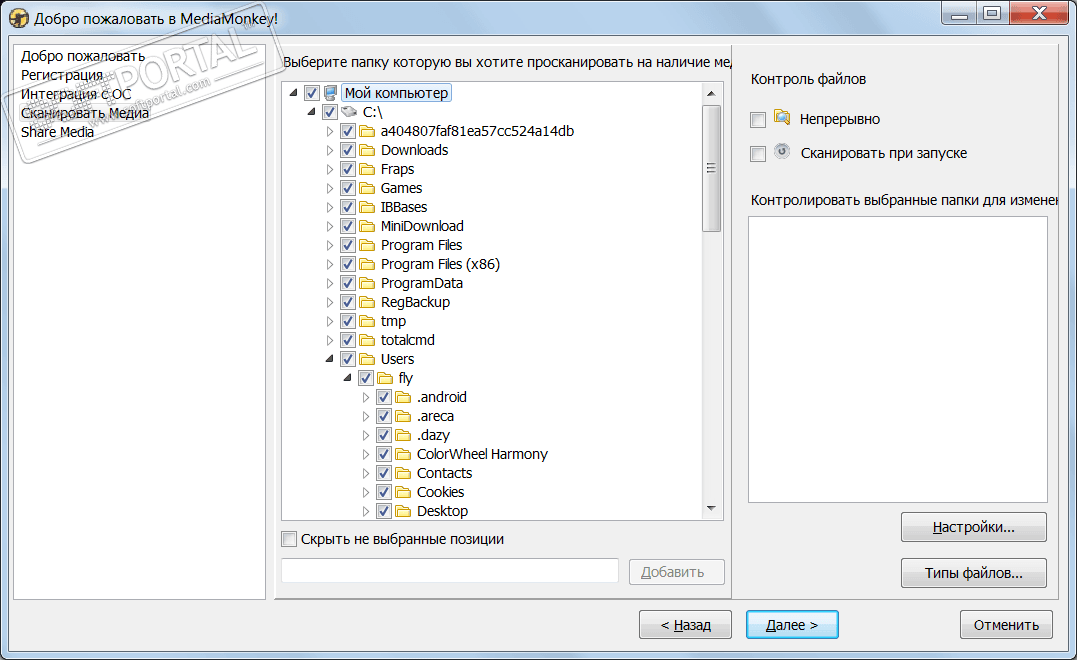Click the RegBackup folder icon
Image resolution: width=1077 pixels, height=660 pixels.
tap(367, 302)
